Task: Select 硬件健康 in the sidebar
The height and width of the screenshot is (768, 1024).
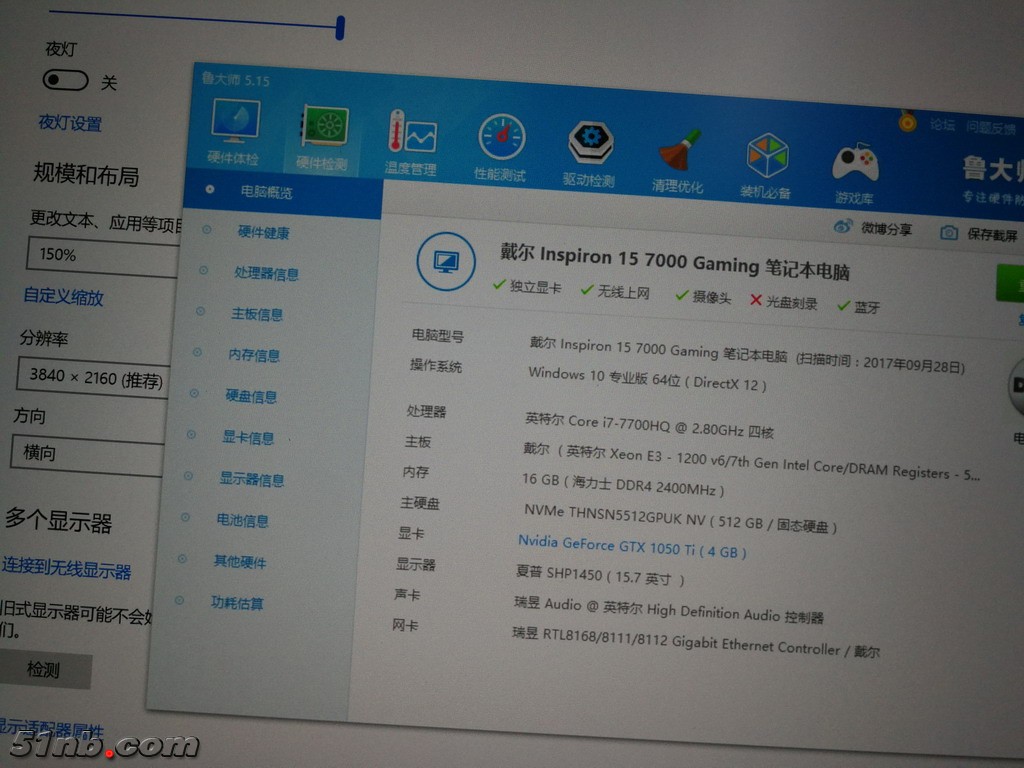Action: point(263,232)
